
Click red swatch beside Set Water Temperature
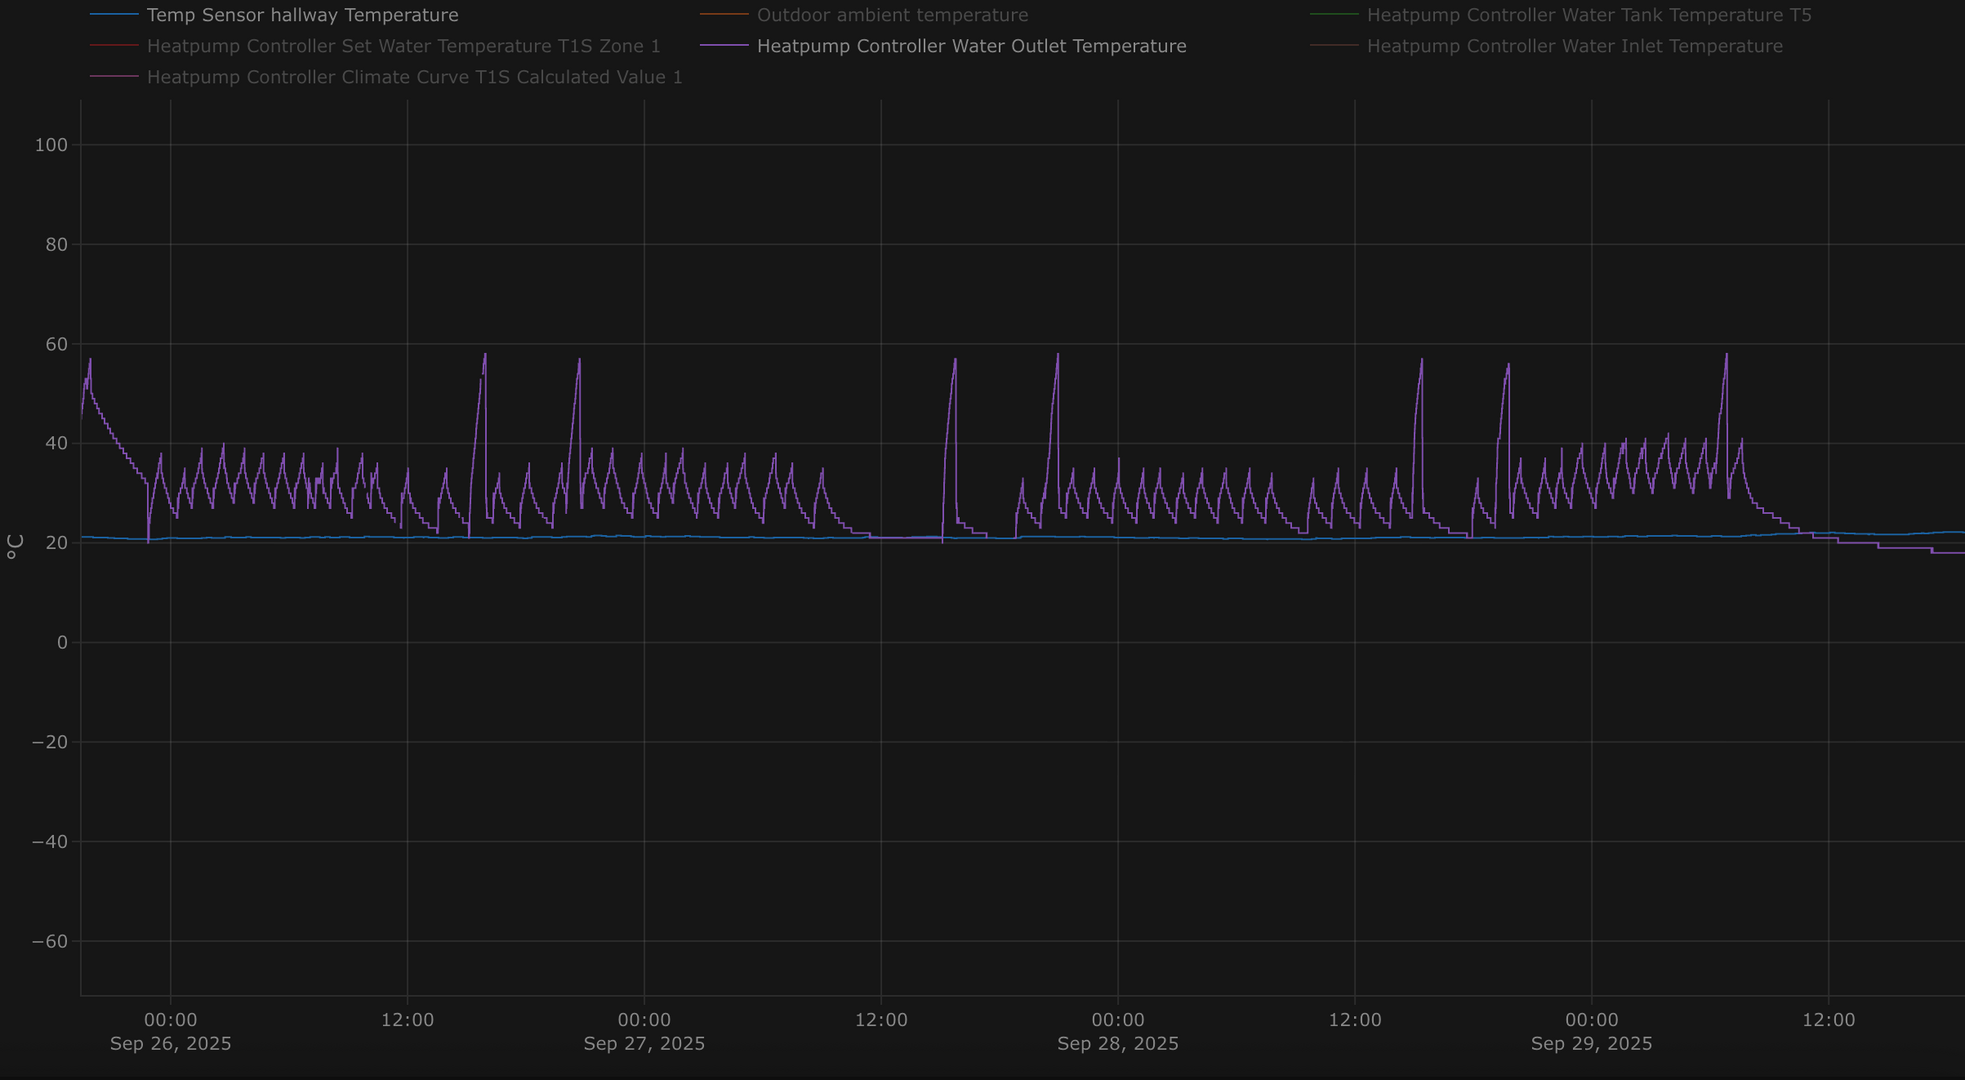click(114, 46)
